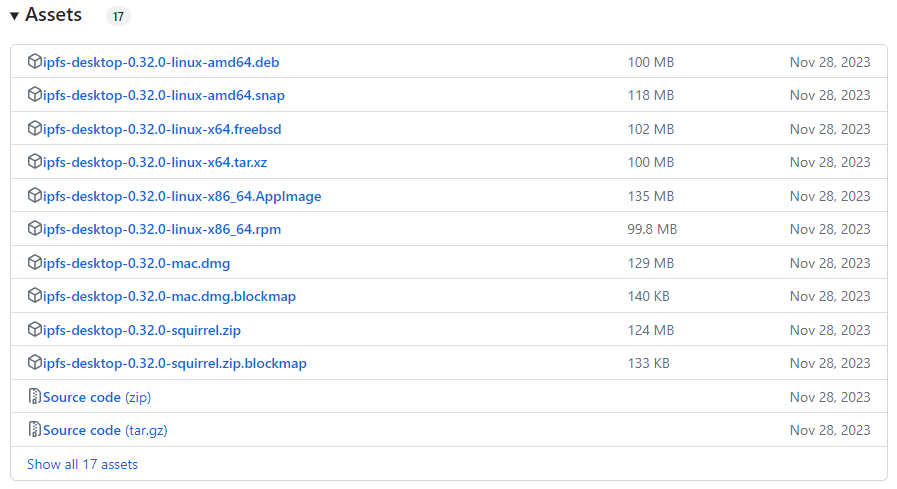Click the 124 MB size value
The width and height of the screenshot is (897, 489).
[651, 330]
